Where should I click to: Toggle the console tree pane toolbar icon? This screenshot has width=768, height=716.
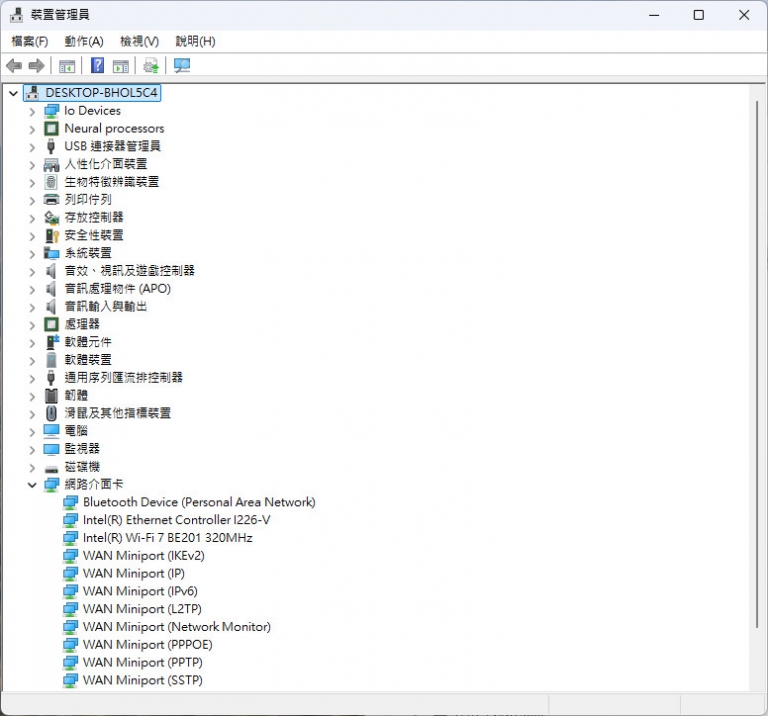point(67,66)
